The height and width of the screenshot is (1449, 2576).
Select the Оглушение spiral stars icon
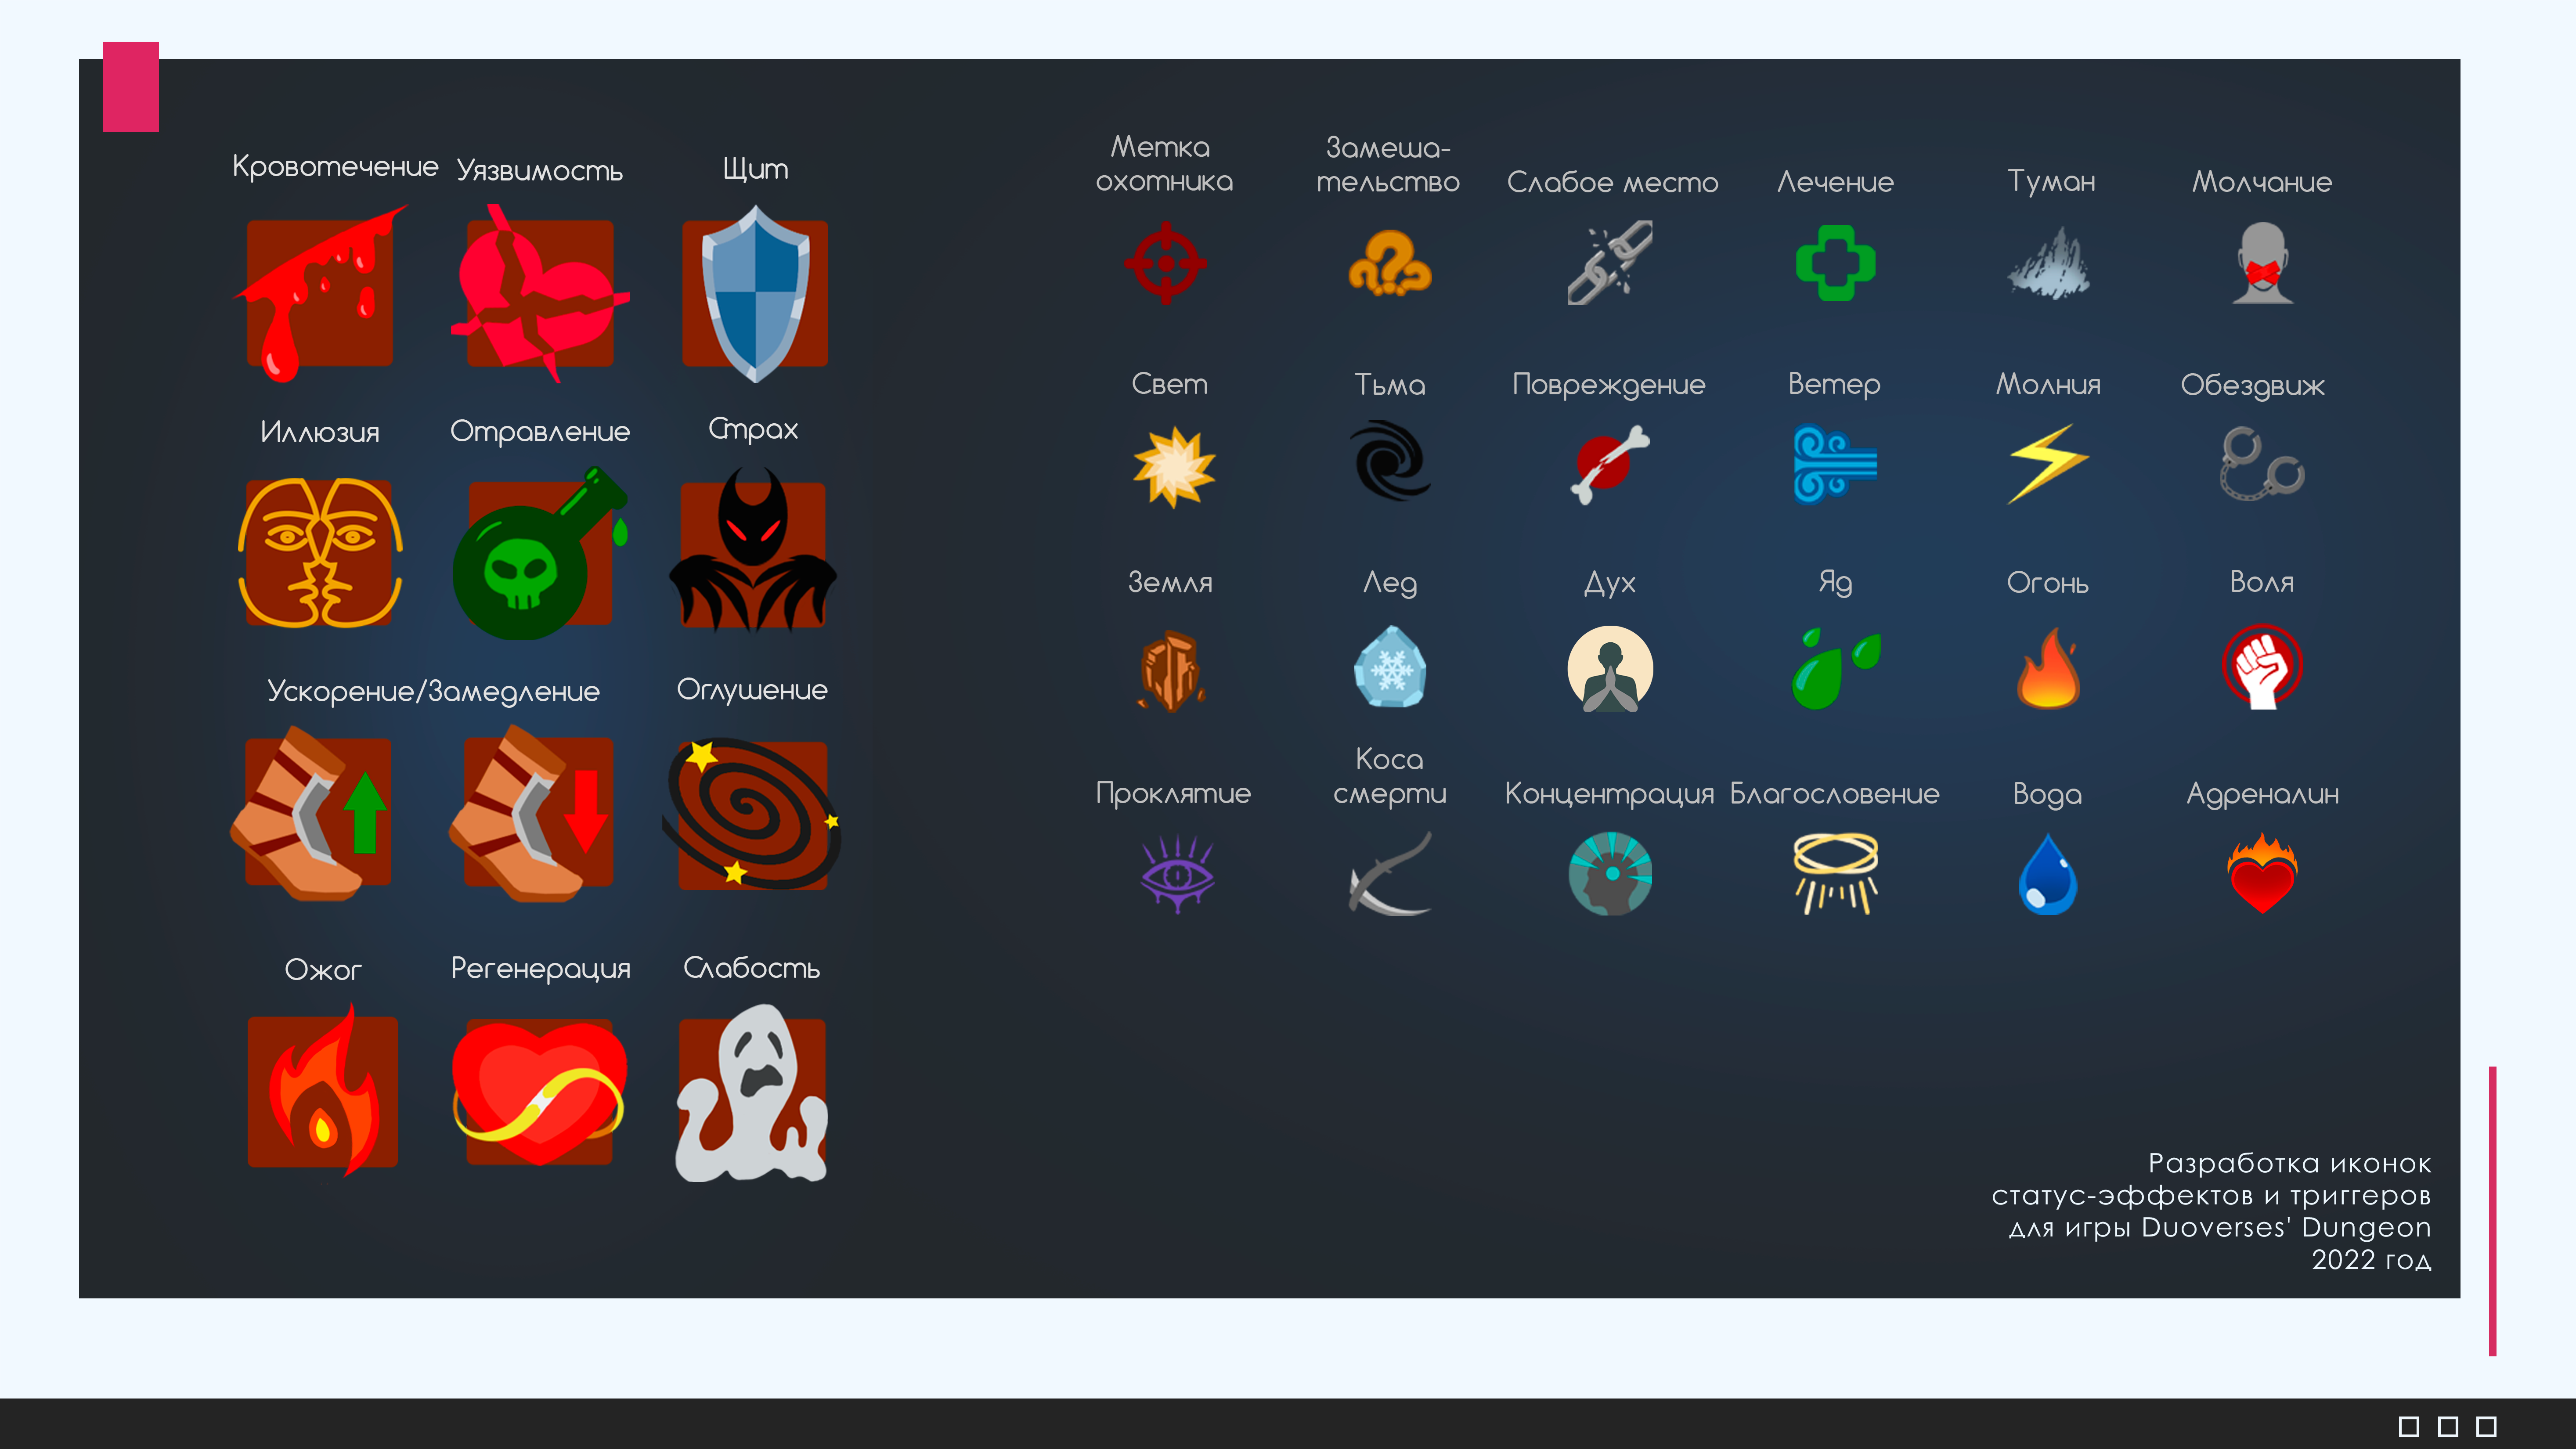(x=752, y=813)
